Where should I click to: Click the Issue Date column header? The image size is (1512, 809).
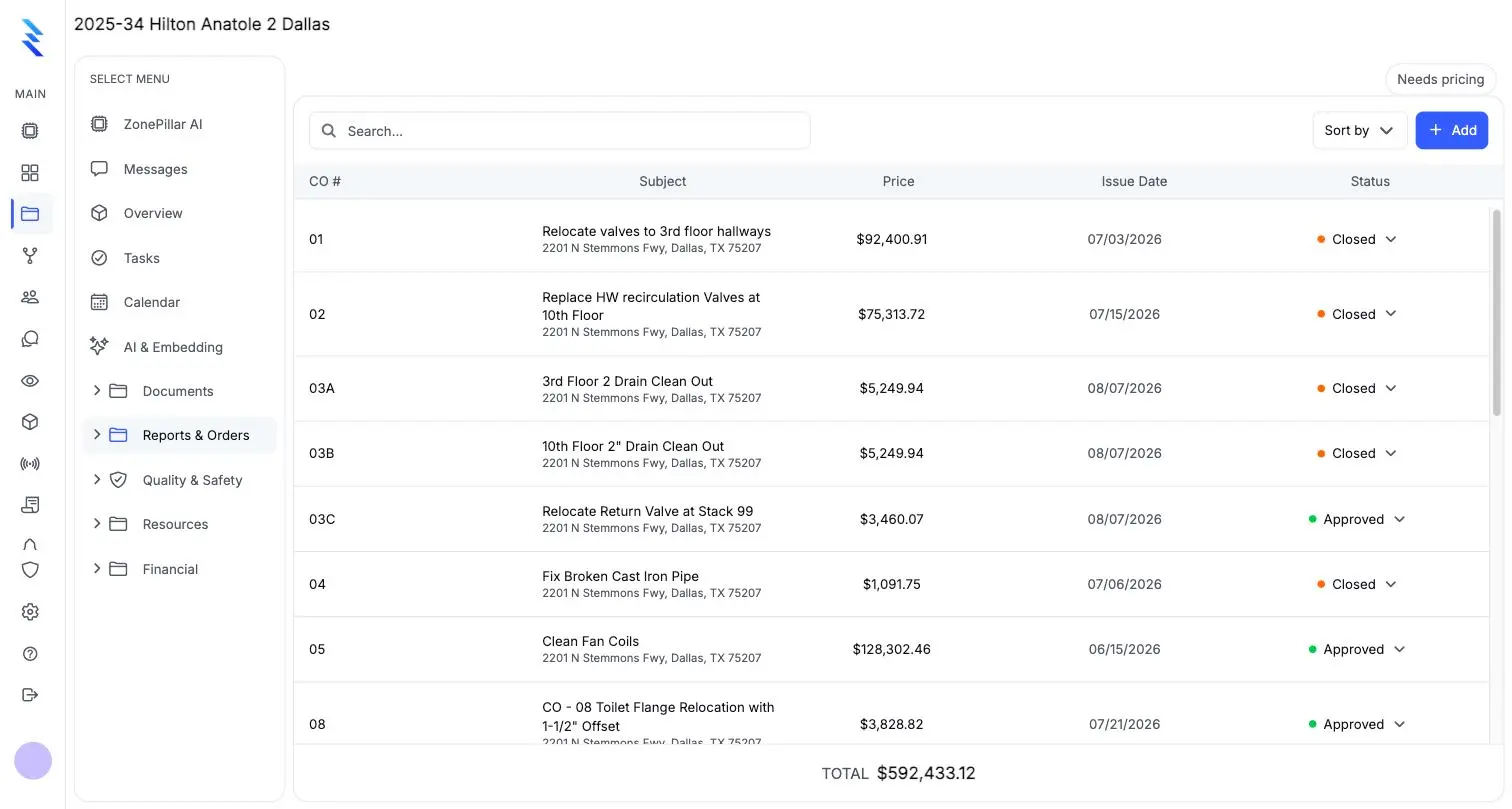1134,181
